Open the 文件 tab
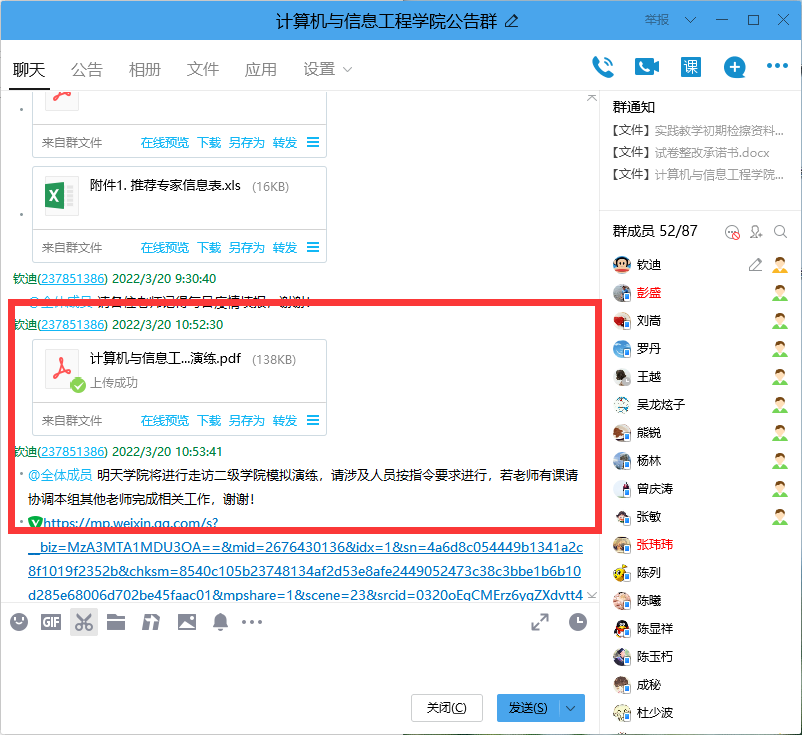 [202, 69]
